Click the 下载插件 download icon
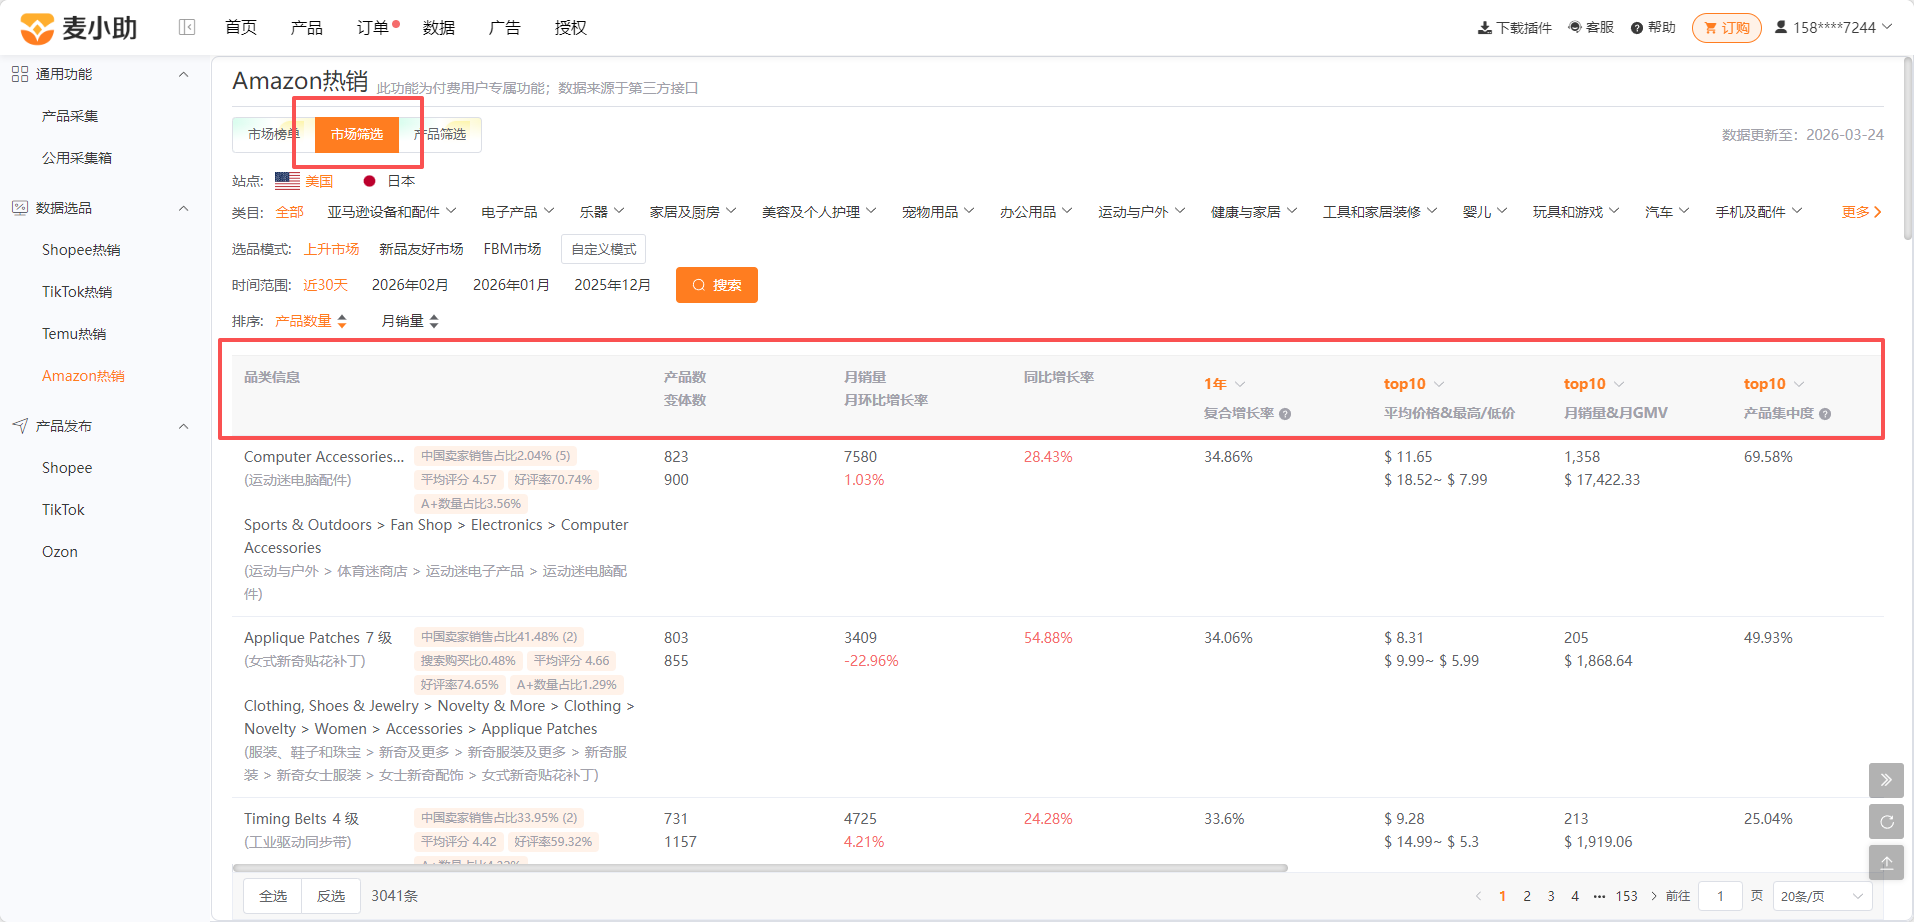 (x=1485, y=28)
